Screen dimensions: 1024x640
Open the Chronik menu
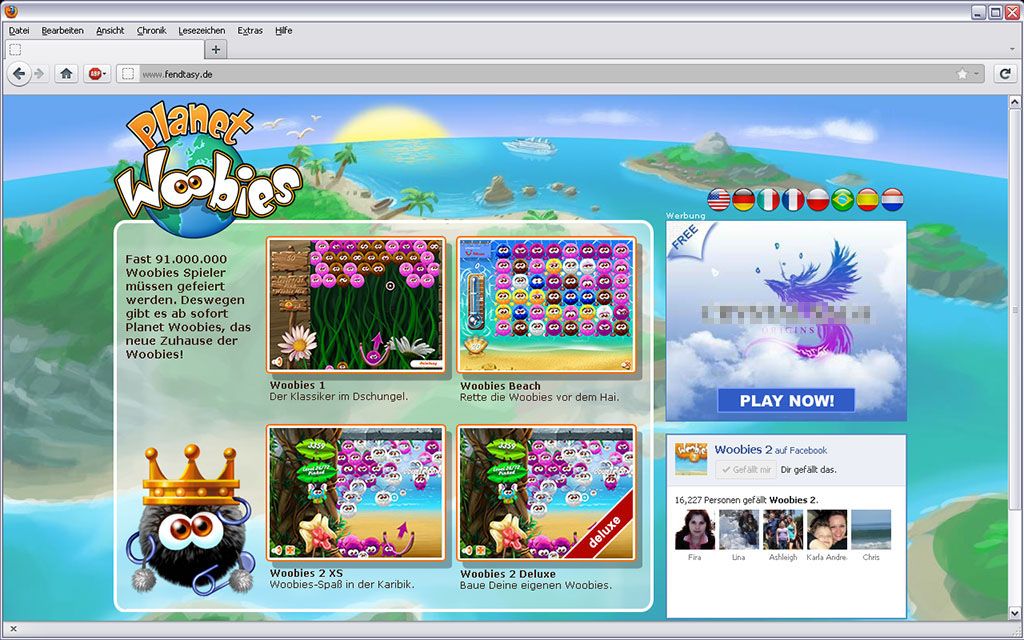(152, 31)
